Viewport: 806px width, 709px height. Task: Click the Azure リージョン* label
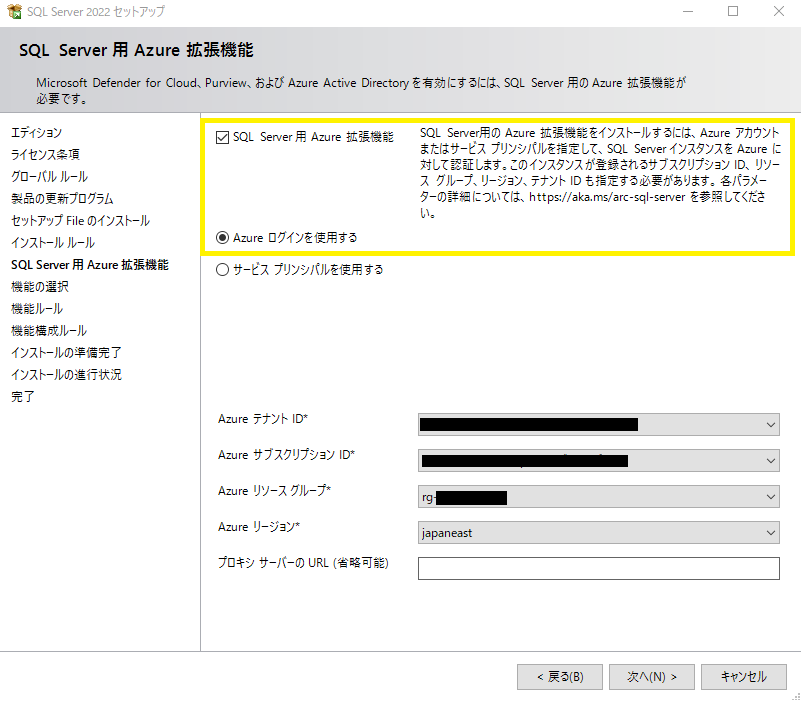coord(259,527)
